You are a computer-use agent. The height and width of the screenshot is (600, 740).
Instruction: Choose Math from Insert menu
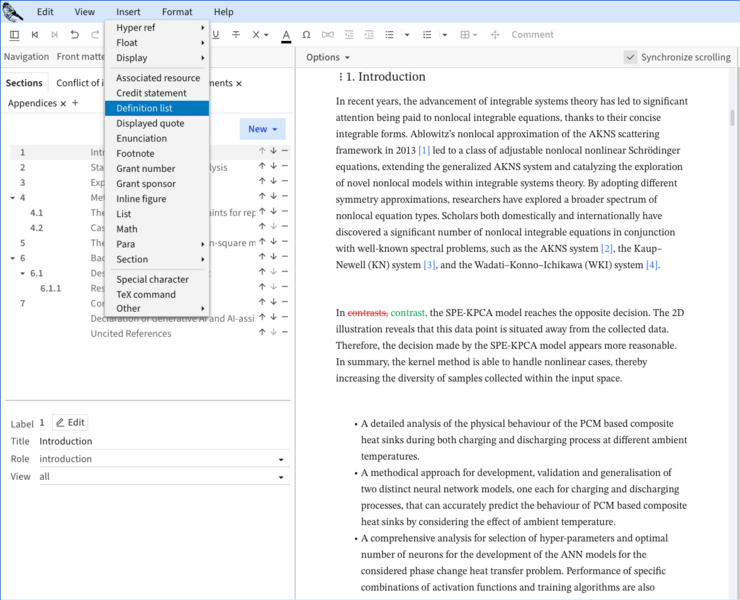[157, 229]
